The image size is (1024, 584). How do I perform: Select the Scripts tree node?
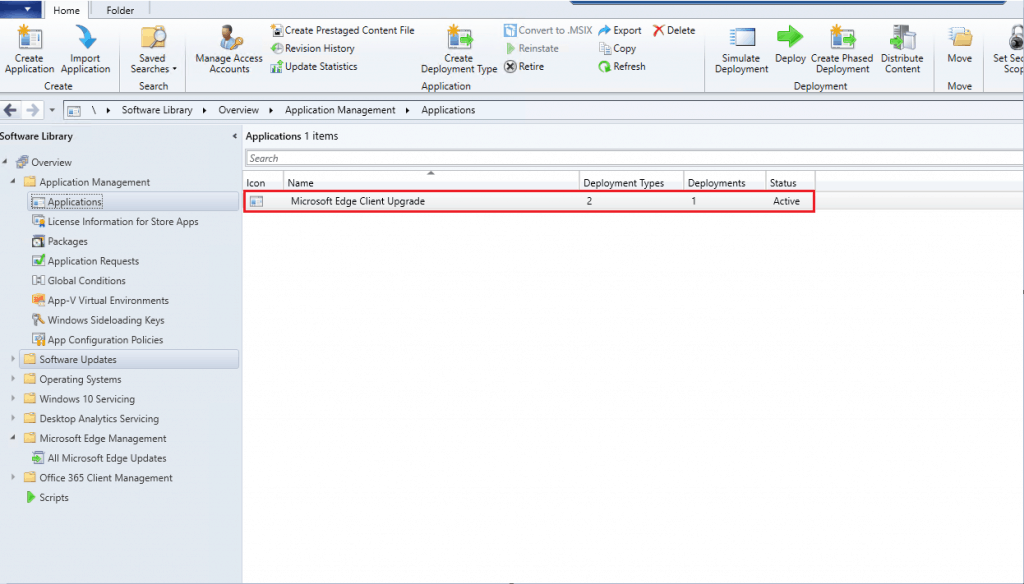(54, 497)
